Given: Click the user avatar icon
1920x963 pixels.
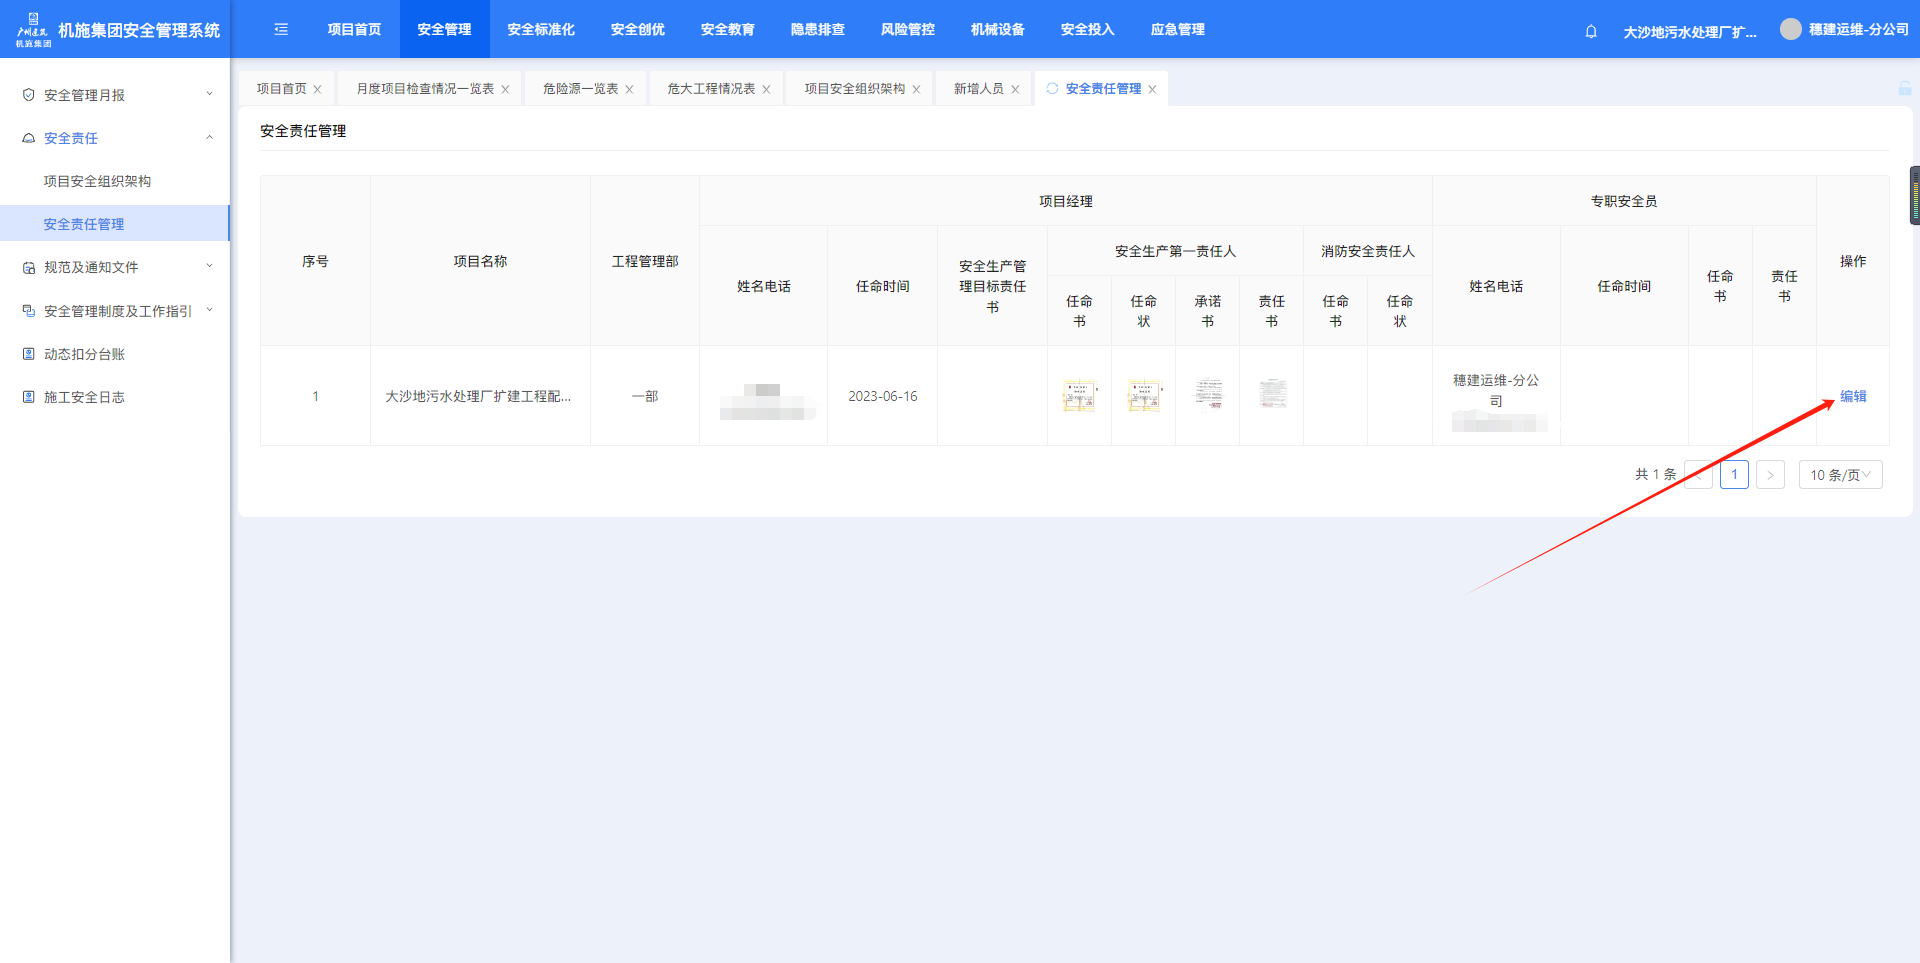Looking at the screenshot, I should coord(1790,30).
